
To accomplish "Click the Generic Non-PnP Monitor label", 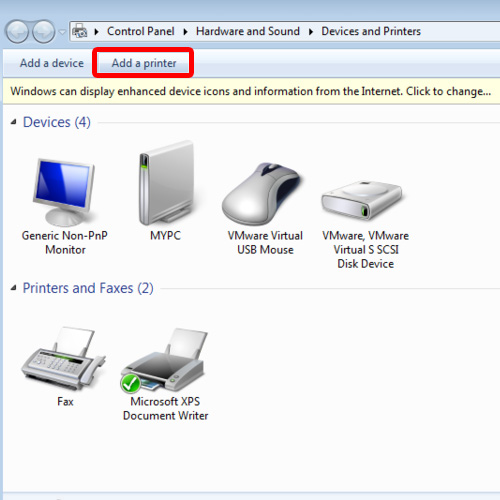I will click(65, 242).
